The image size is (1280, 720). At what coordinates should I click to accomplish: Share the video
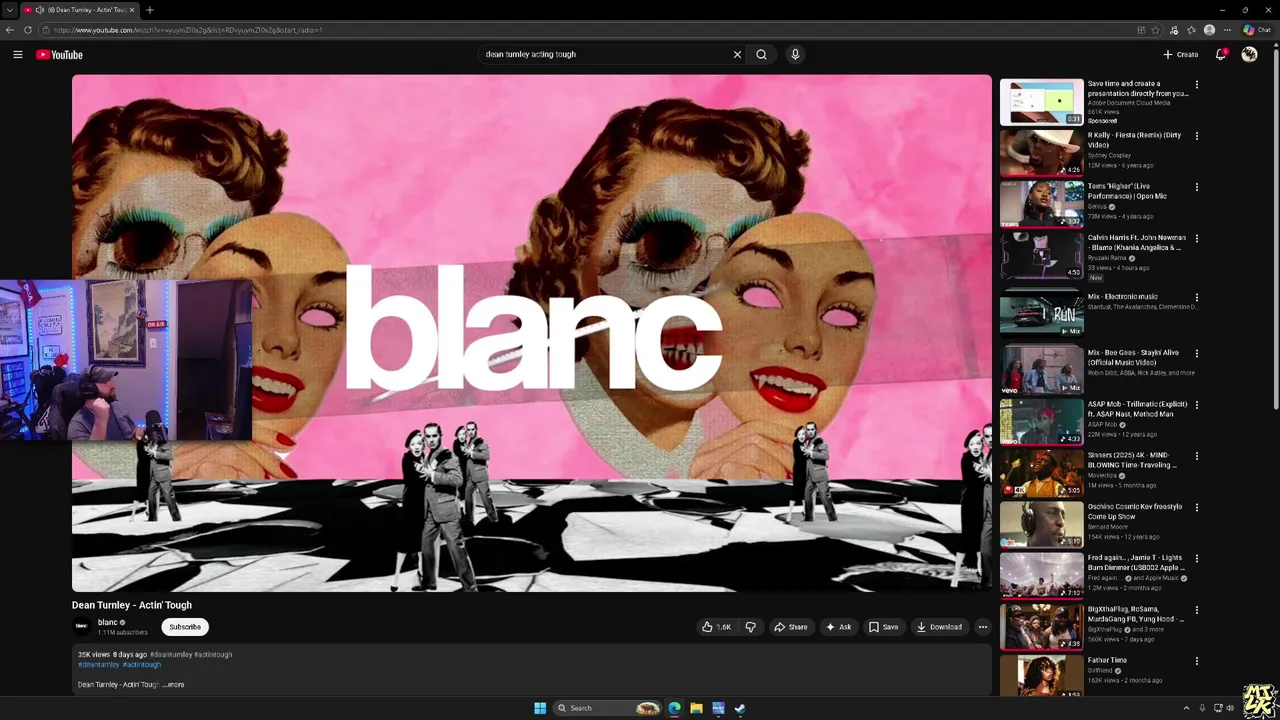790,627
